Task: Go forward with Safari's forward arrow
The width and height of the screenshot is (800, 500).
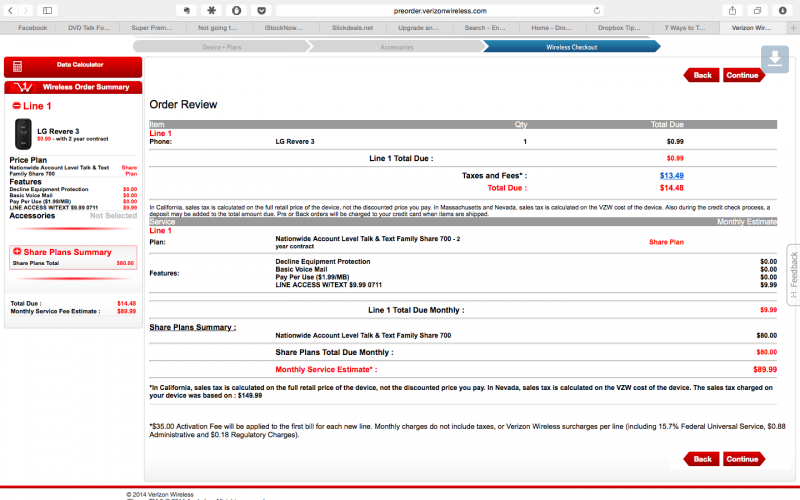Action: pyautogui.click(x=26, y=10)
